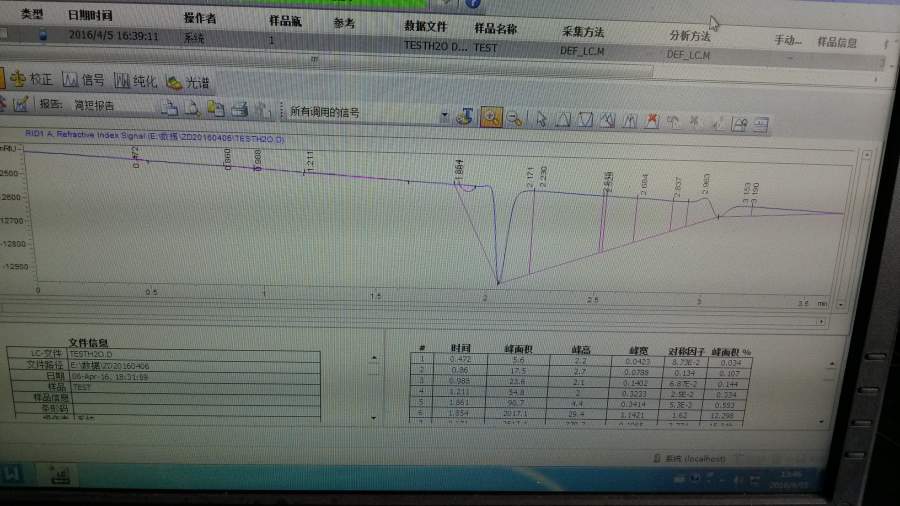Open the 信号 signal tab
900x506 pixels.
pos(83,80)
